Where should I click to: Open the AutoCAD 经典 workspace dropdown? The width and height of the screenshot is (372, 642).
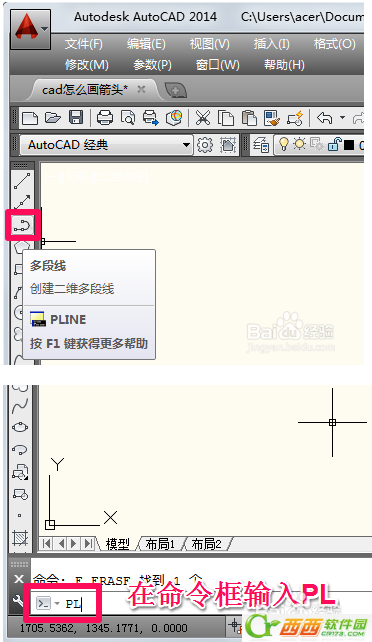(106, 145)
